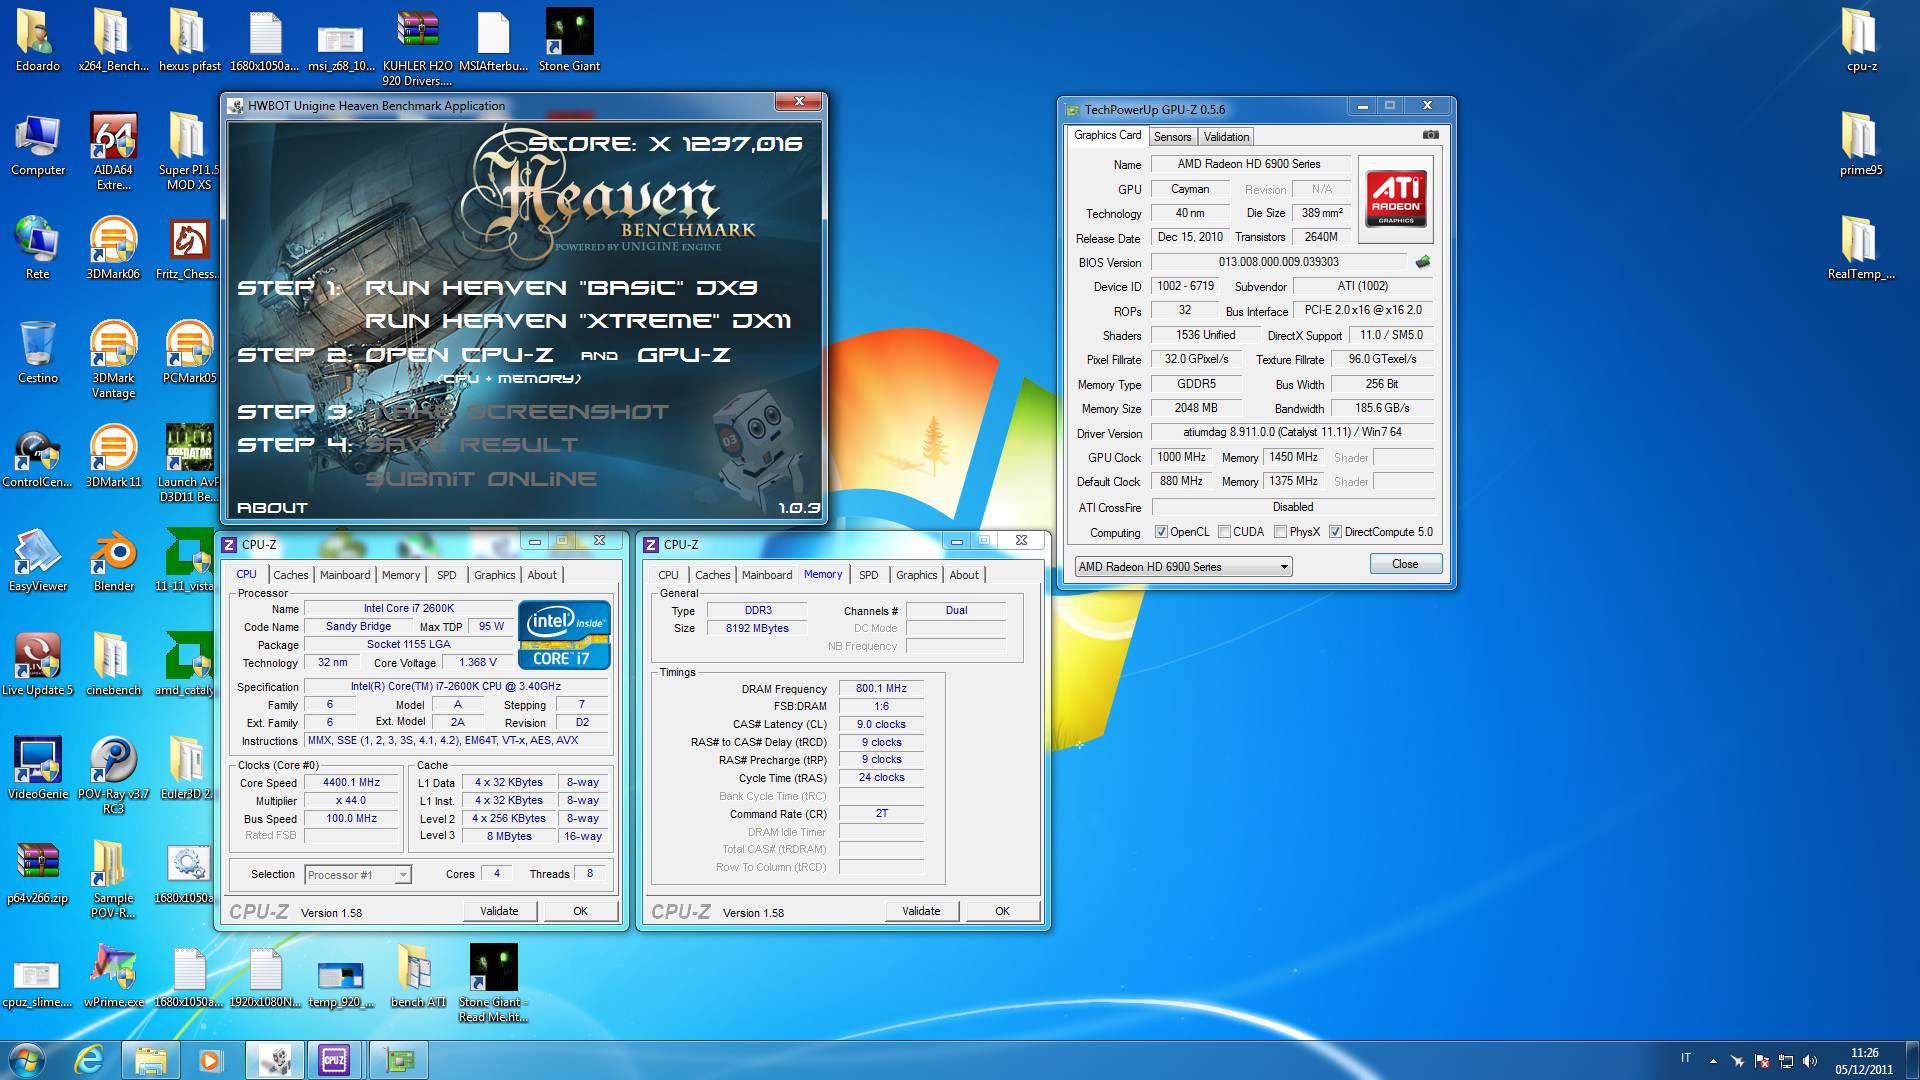1920x1080 pixels.
Task: Launch the Live Update 5 shortcut
Action: coord(38,664)
